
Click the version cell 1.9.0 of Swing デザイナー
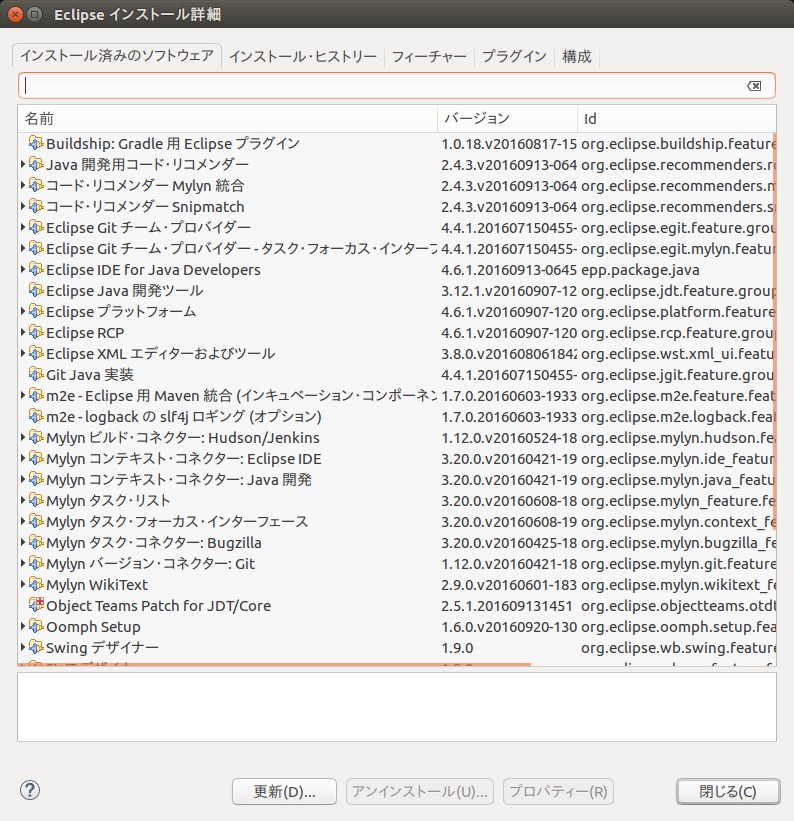pyautogui.click(x=457, y=648)
